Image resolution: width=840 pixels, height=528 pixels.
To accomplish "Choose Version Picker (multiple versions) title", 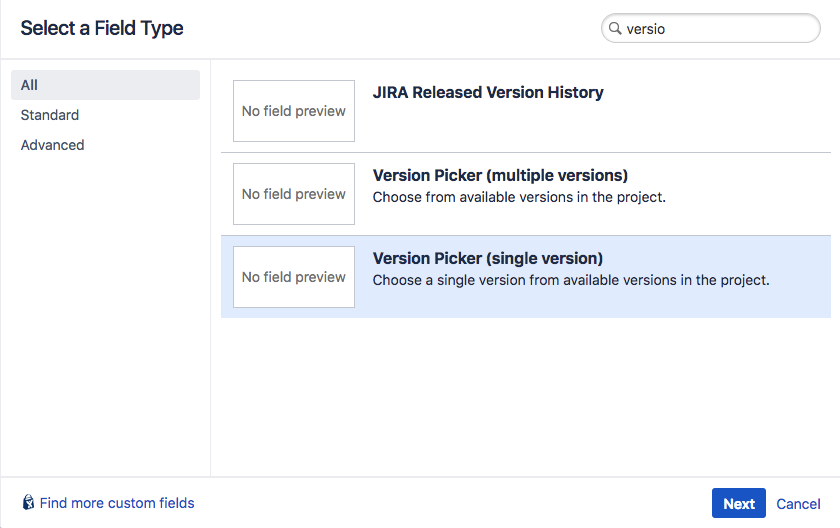I will (x=500, y=175).
